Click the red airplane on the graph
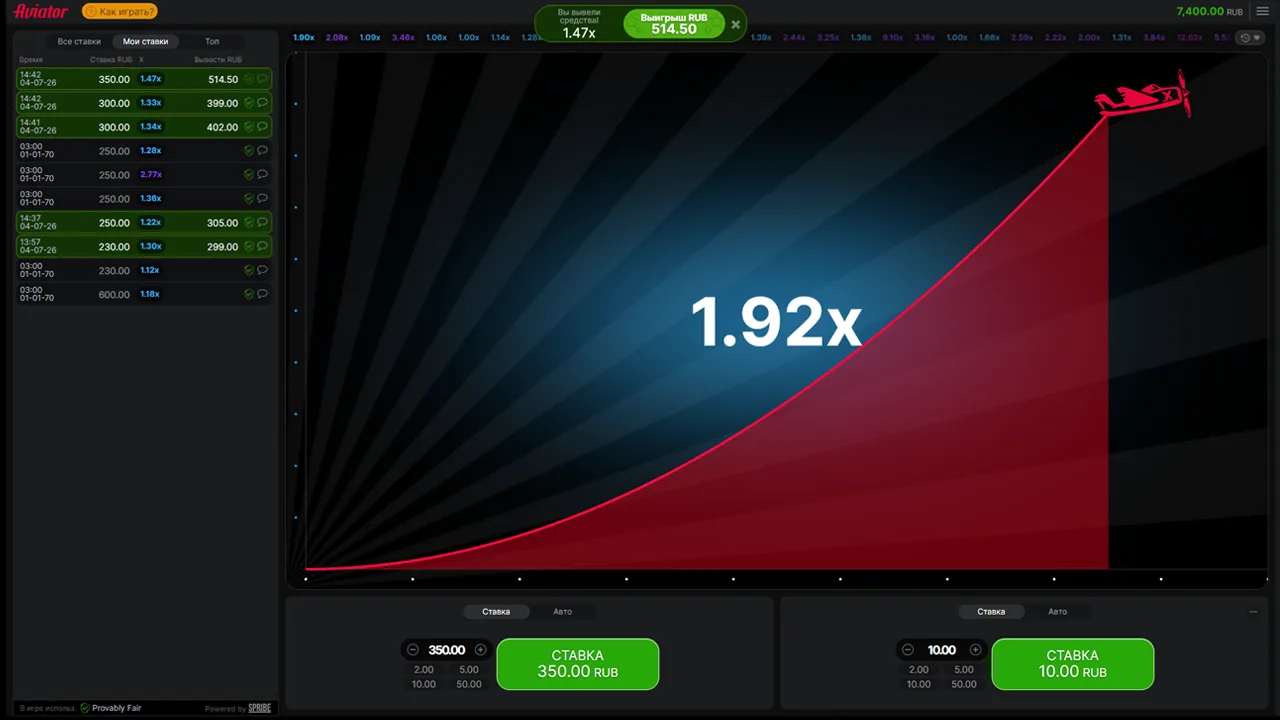 tap(1142, 95)
